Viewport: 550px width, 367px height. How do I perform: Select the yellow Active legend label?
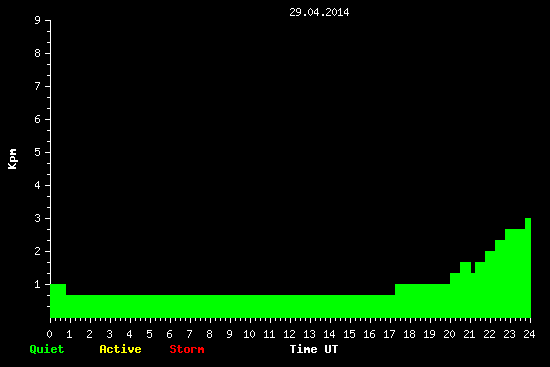pyautogui.click(x=120, y=349)
